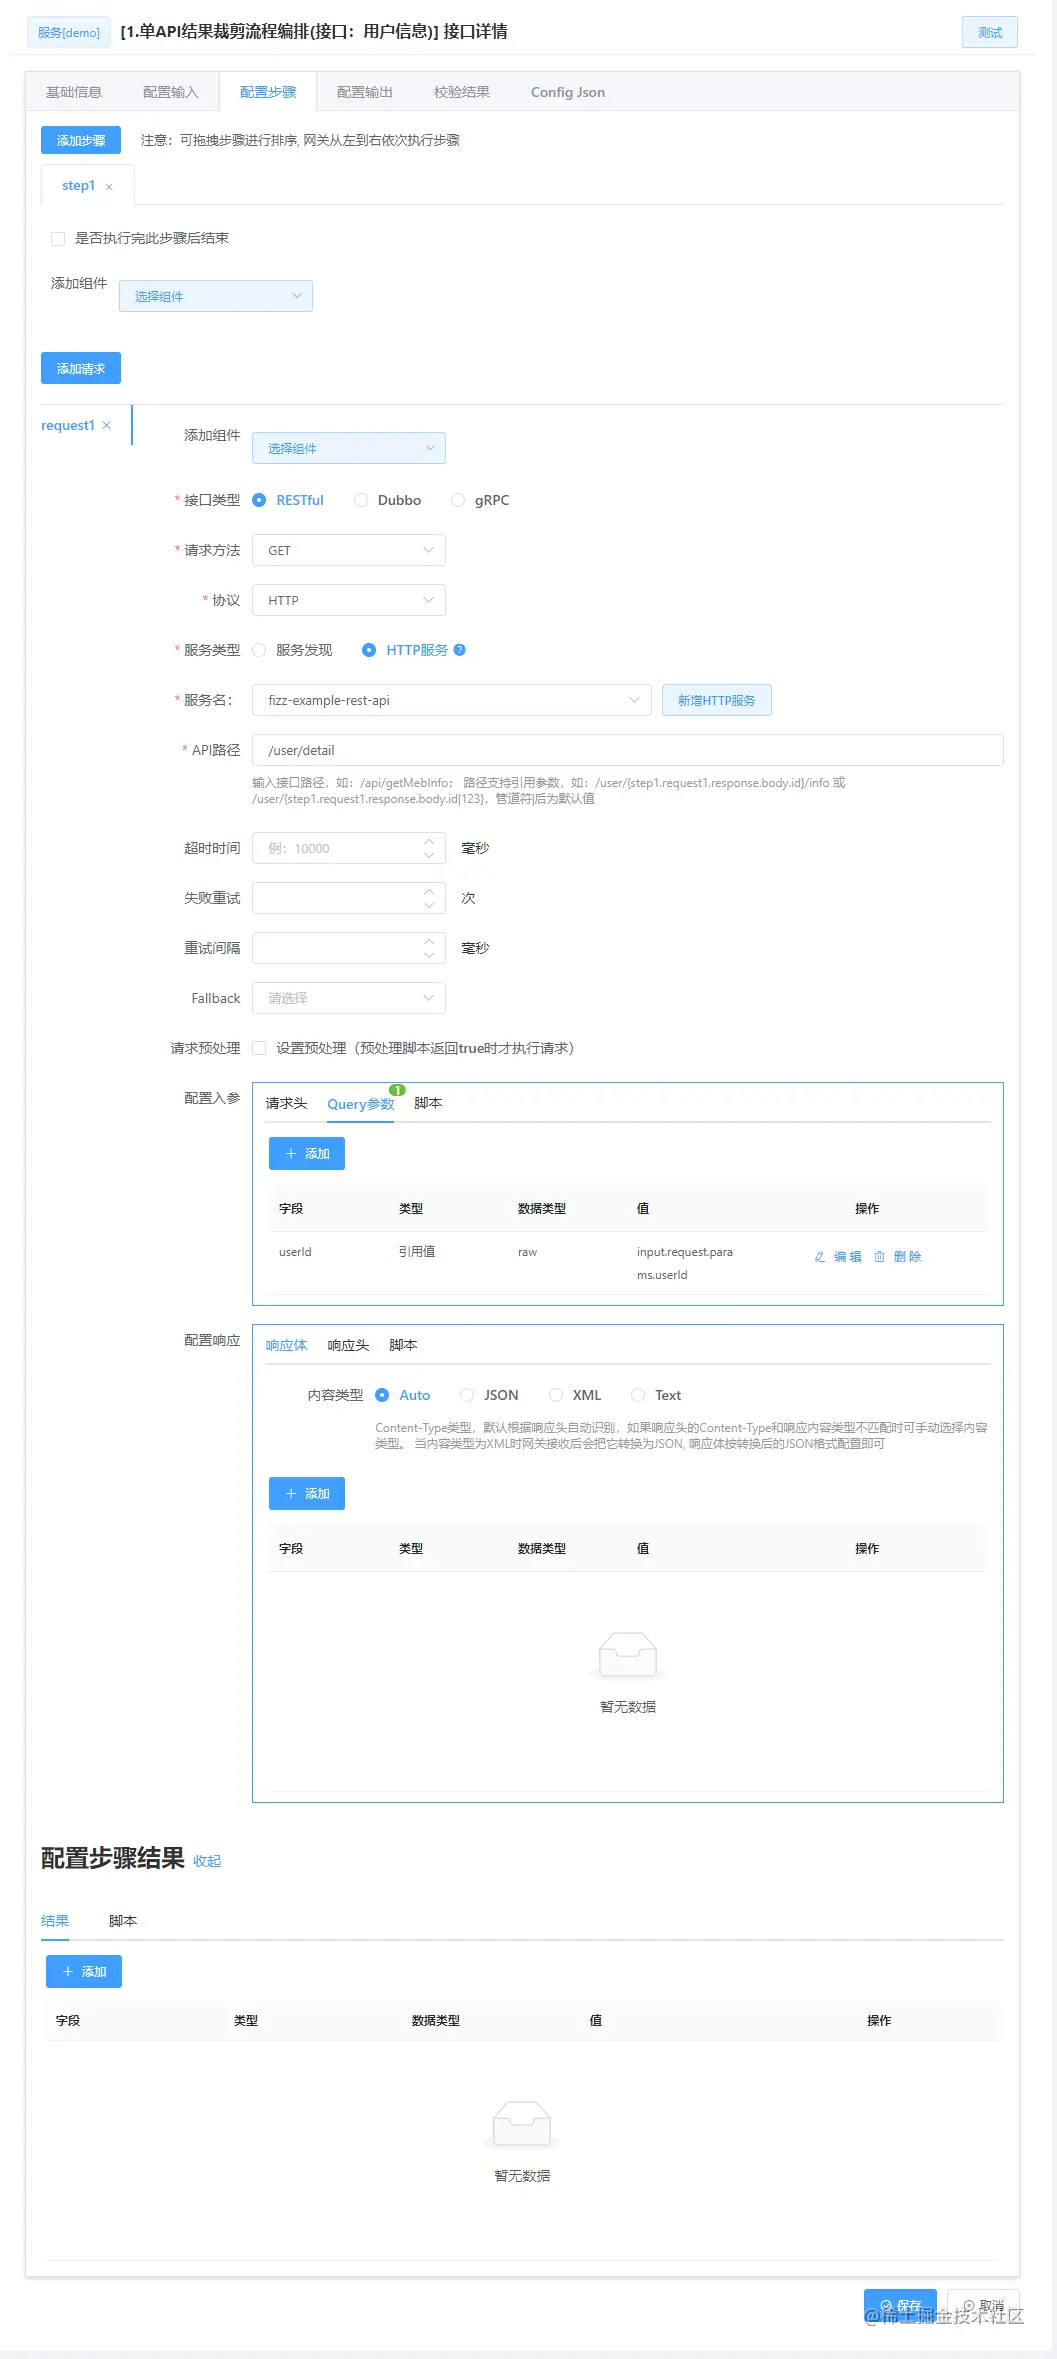Enable 设置预处理 checkbox
Viewport: 1057px width, 2359px height.
pyautogui.click(x=259, y=1048)
